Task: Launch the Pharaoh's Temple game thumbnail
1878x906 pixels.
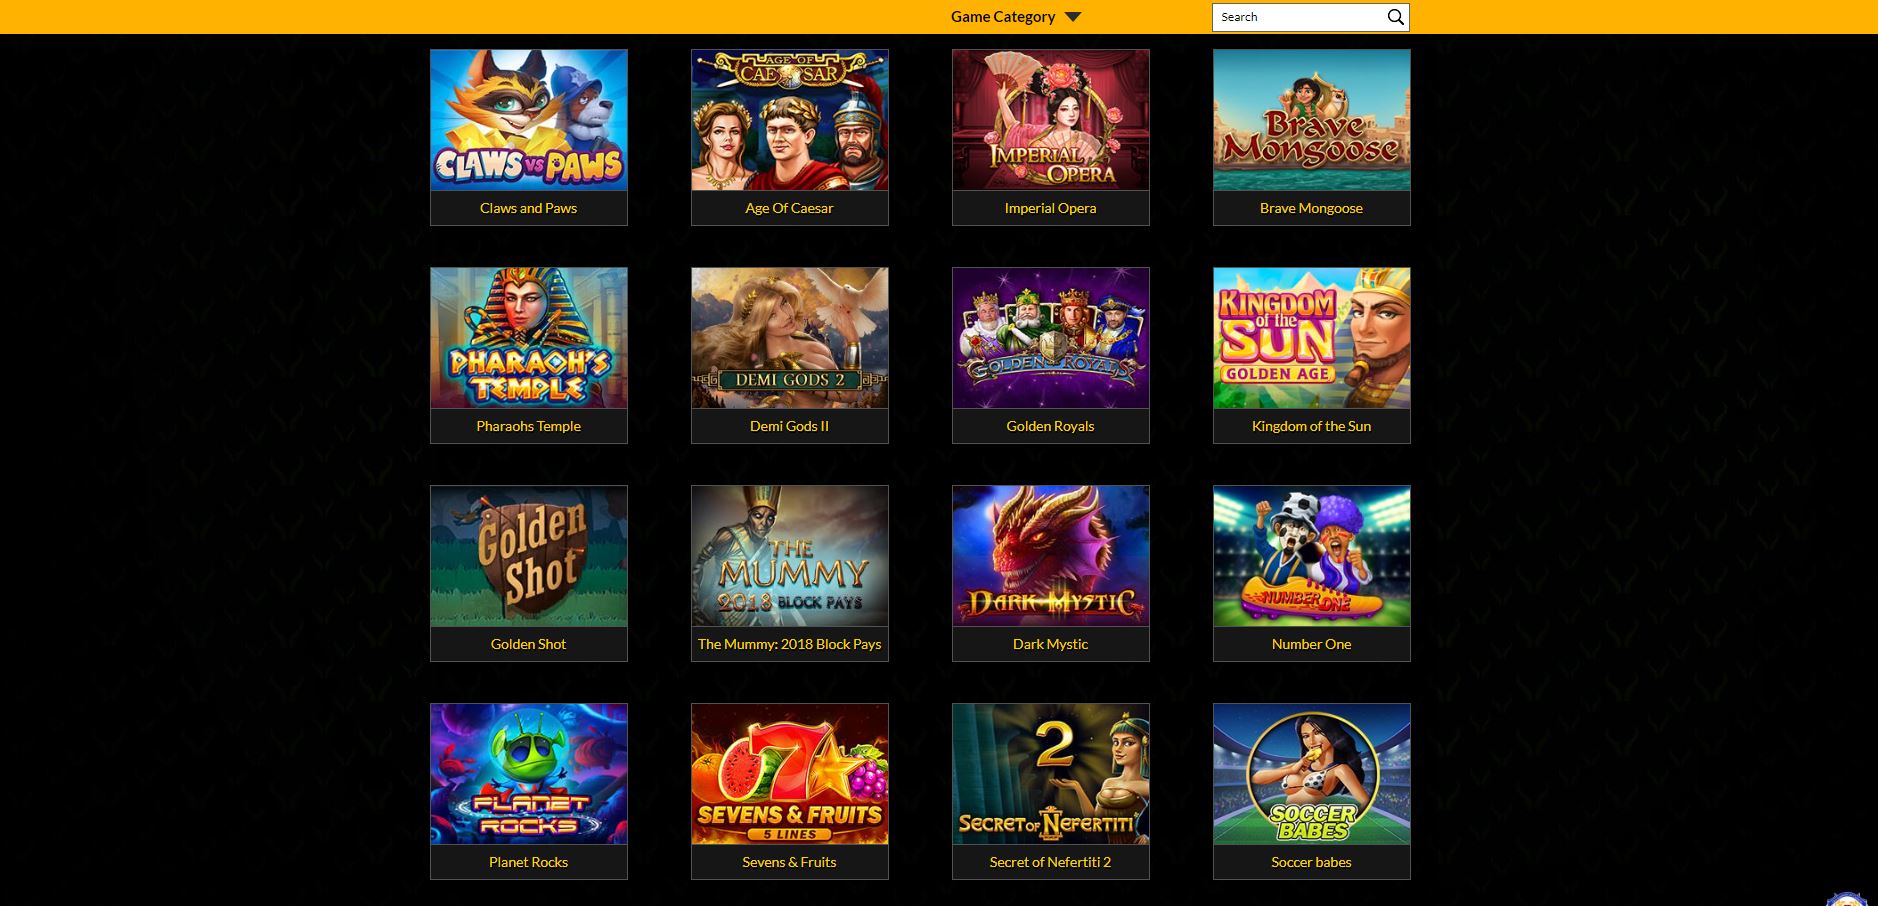Action: click(x=529, y=338)
